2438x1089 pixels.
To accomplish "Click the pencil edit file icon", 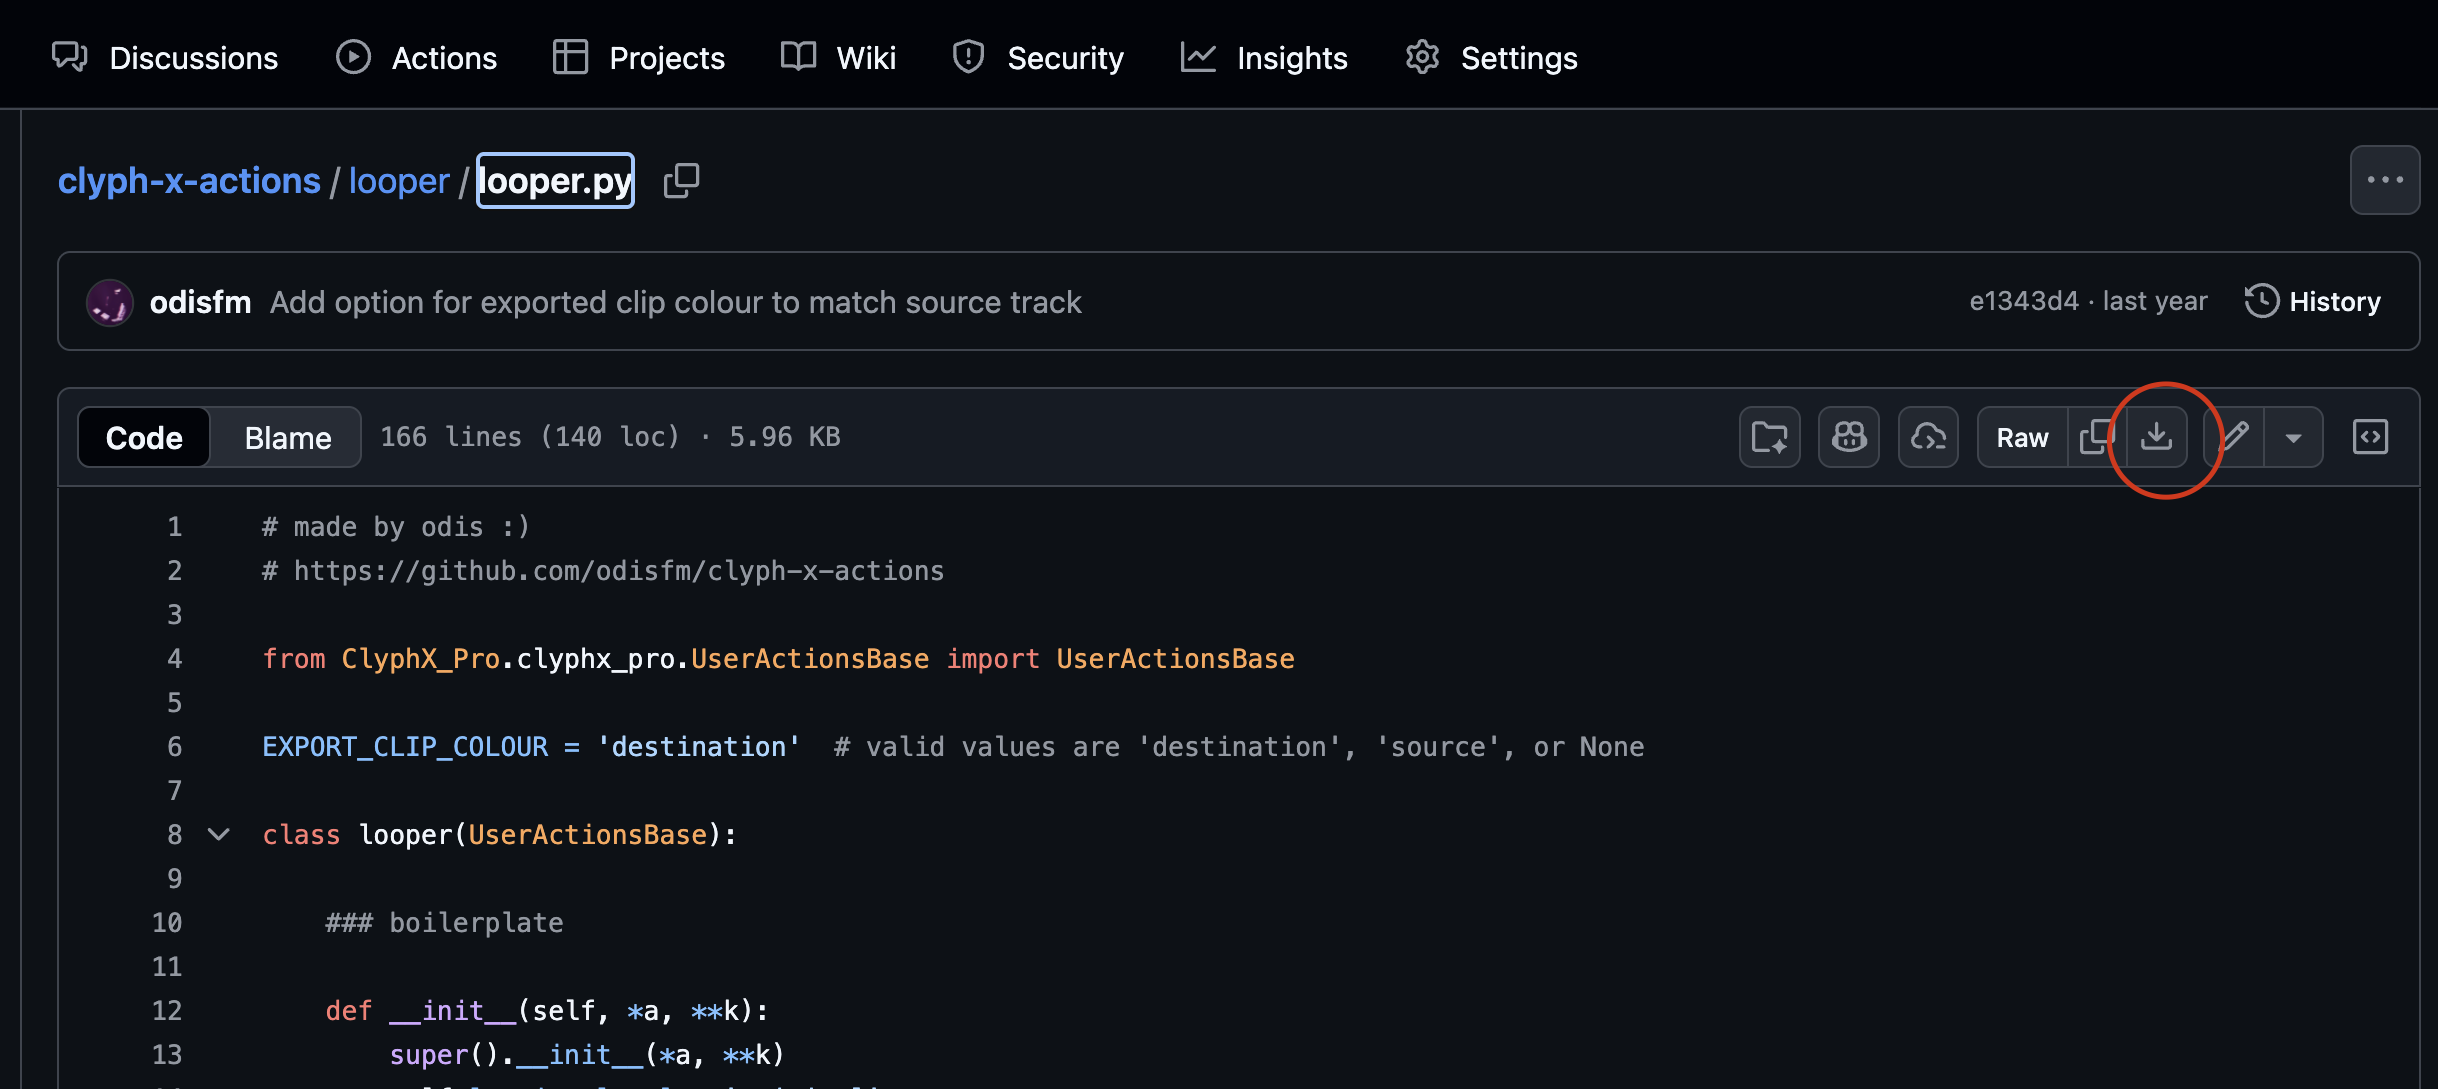I will (2236, 437).
